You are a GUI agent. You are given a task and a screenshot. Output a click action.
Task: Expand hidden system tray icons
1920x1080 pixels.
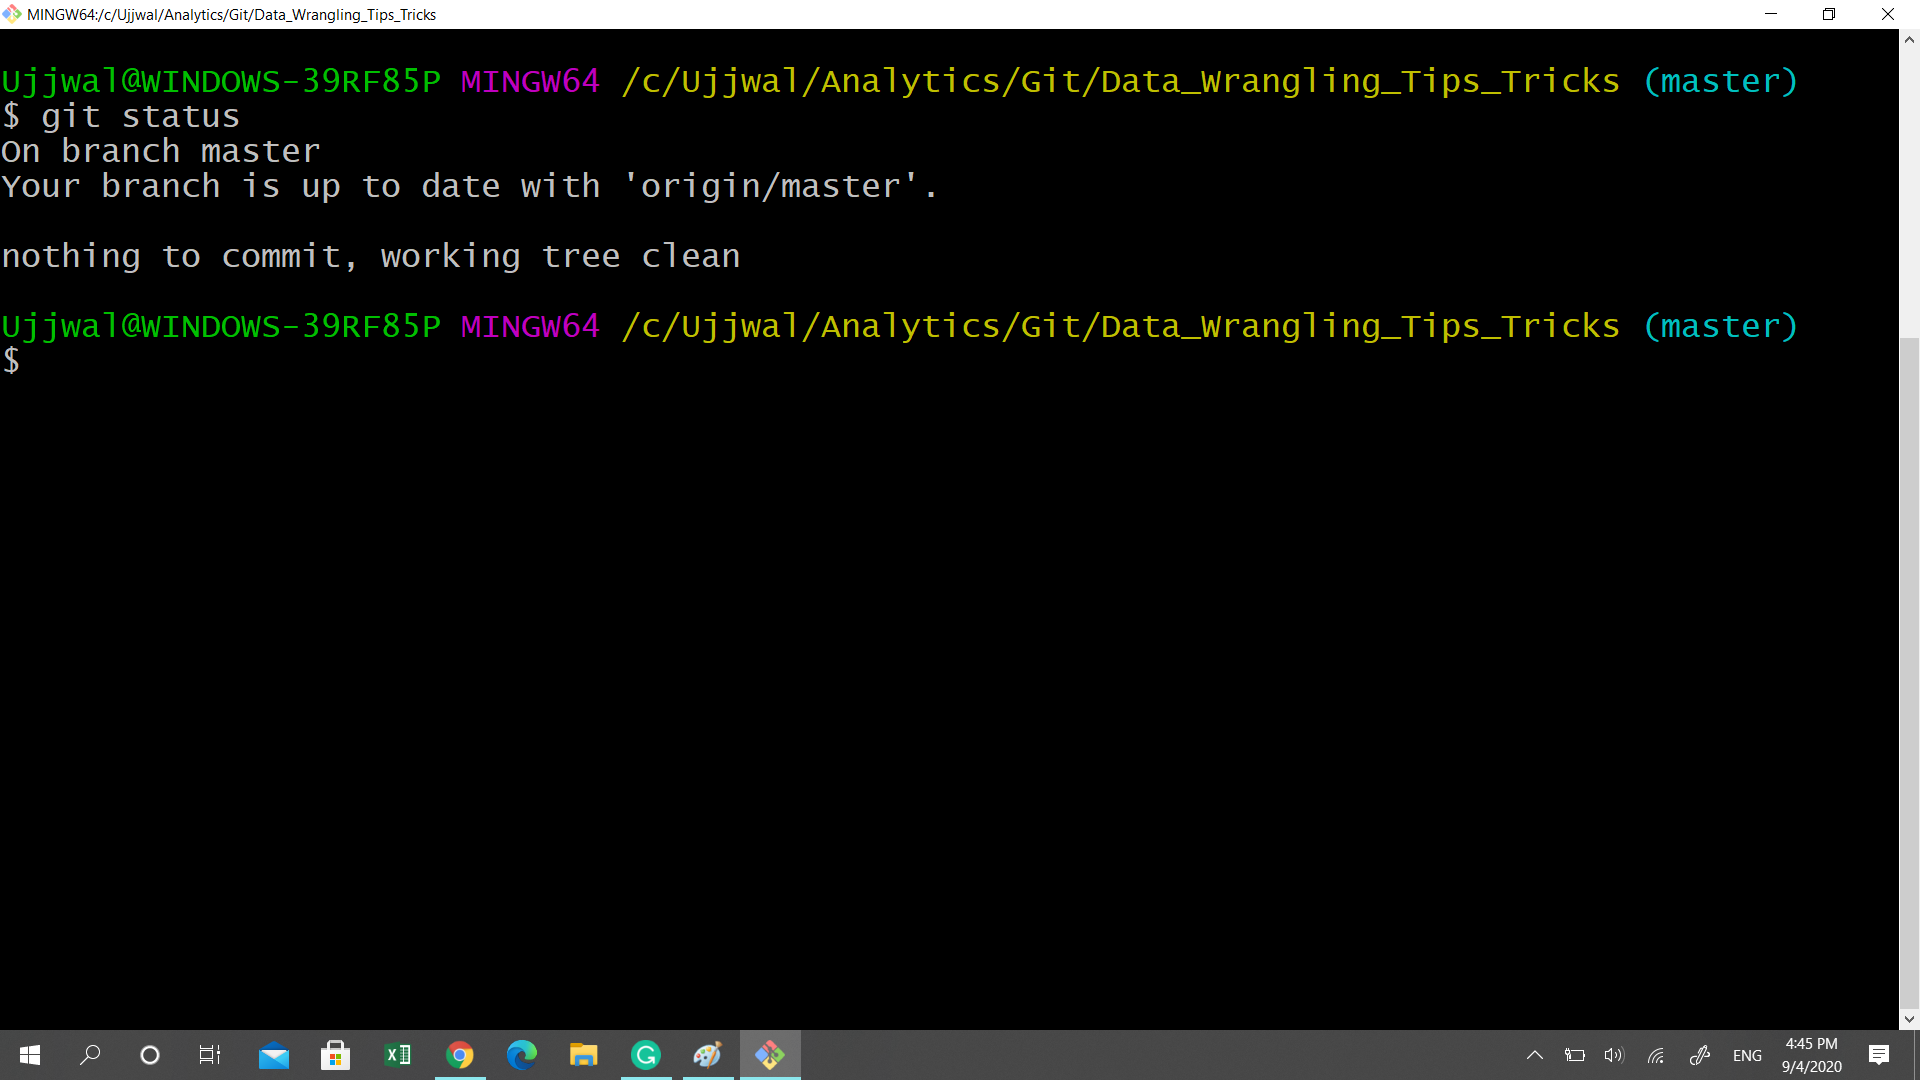click(x=1535, y=1055)
